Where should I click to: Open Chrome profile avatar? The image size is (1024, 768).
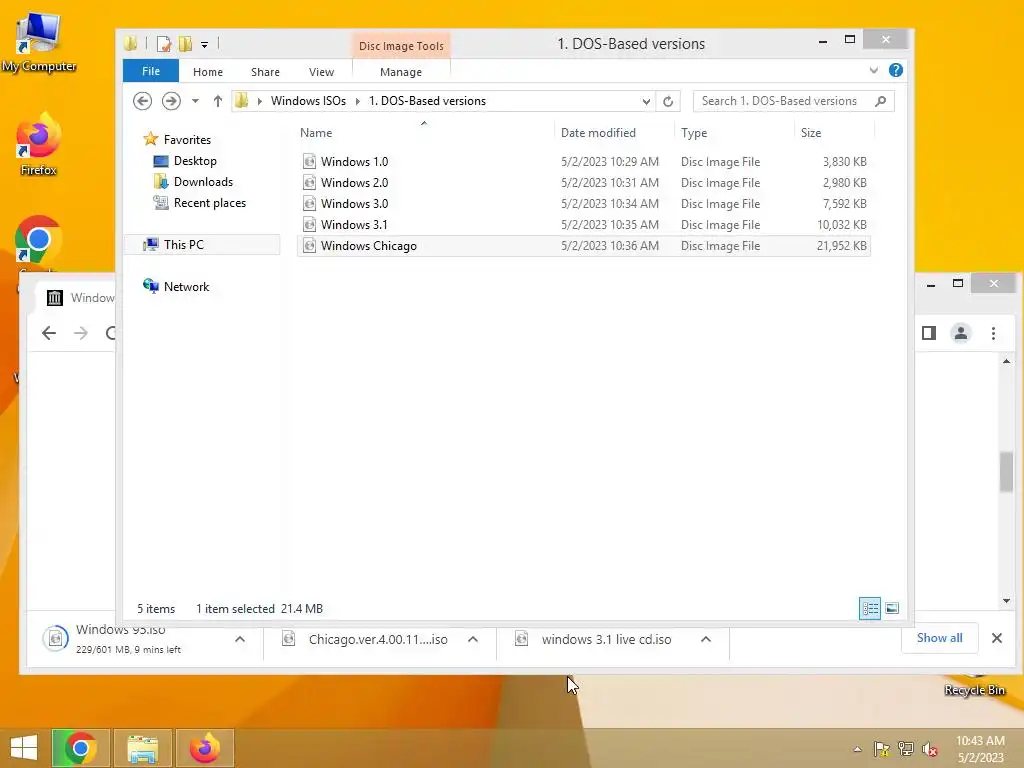point(961,333)
